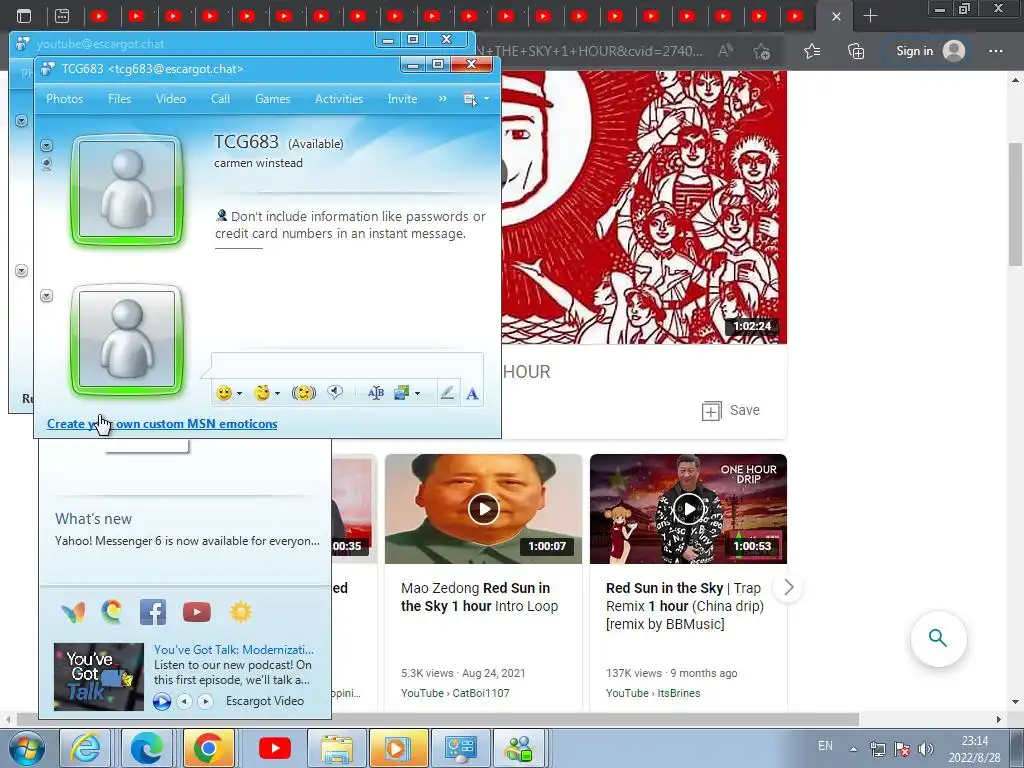The width and height of the screenshot is (1024, 768).
Task: Choose a conversation background image
Action: click(x=401, y=392)
